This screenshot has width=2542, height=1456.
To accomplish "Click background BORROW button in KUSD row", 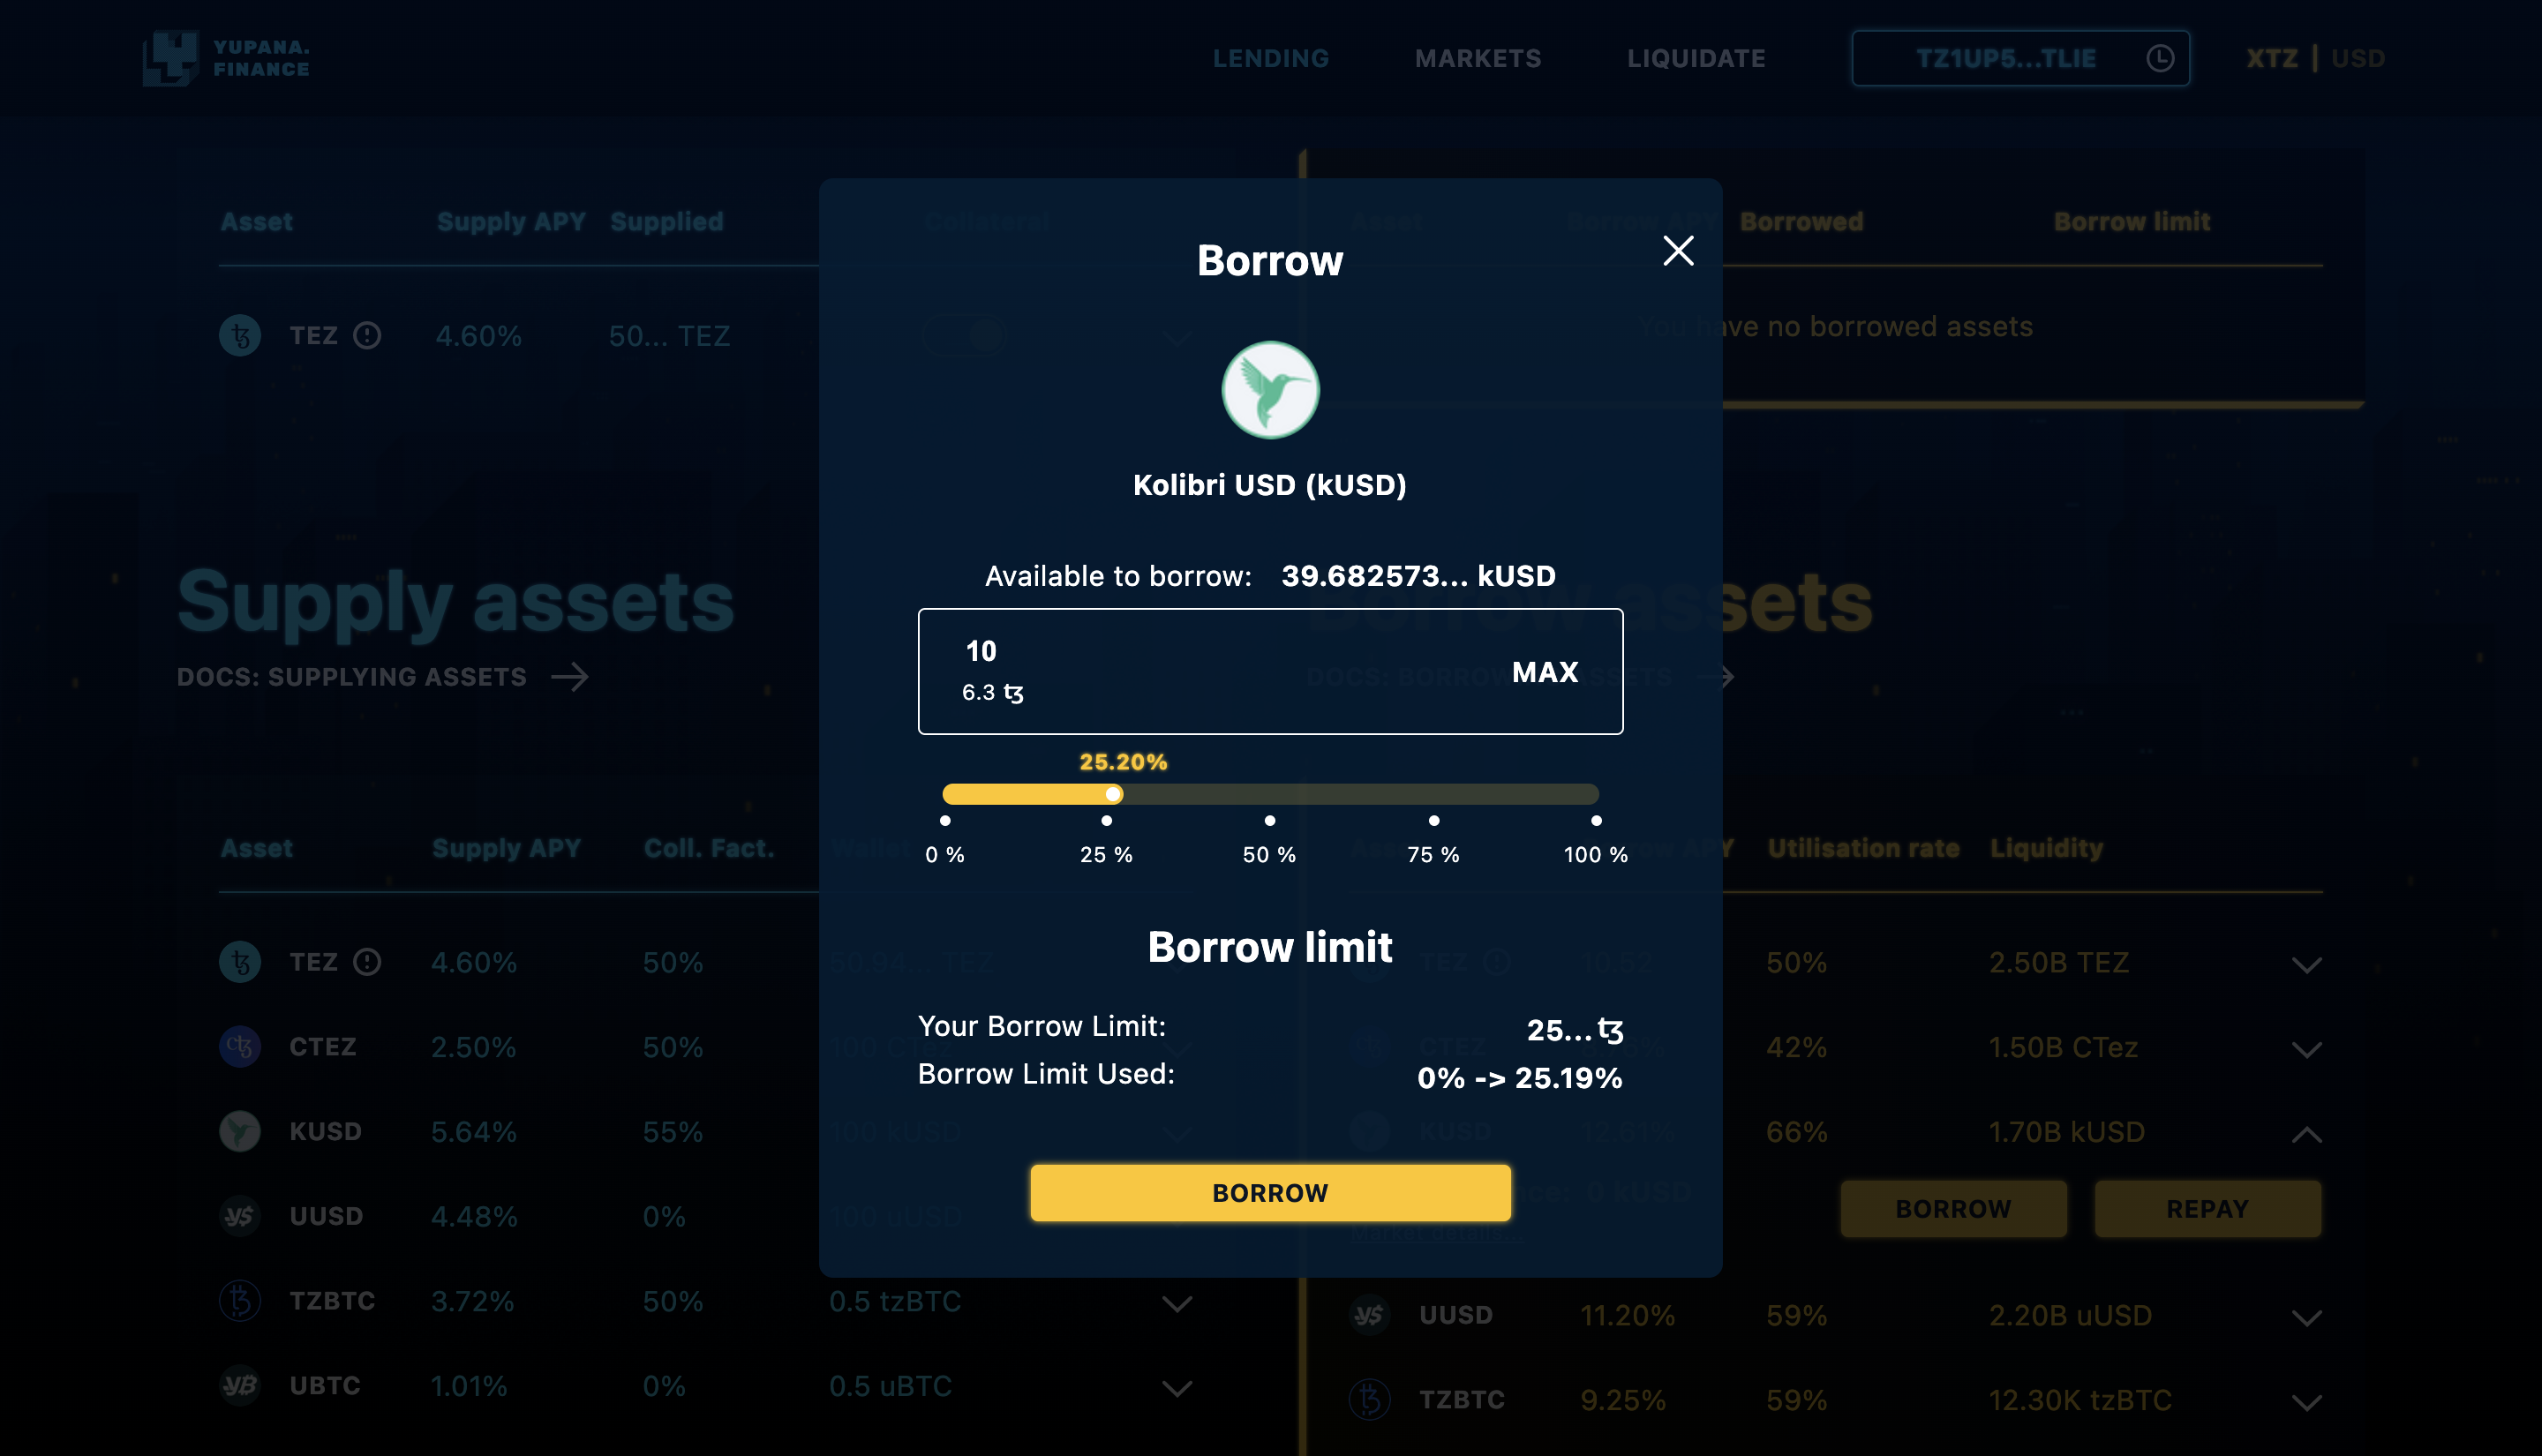I will click(1953, 1209).
